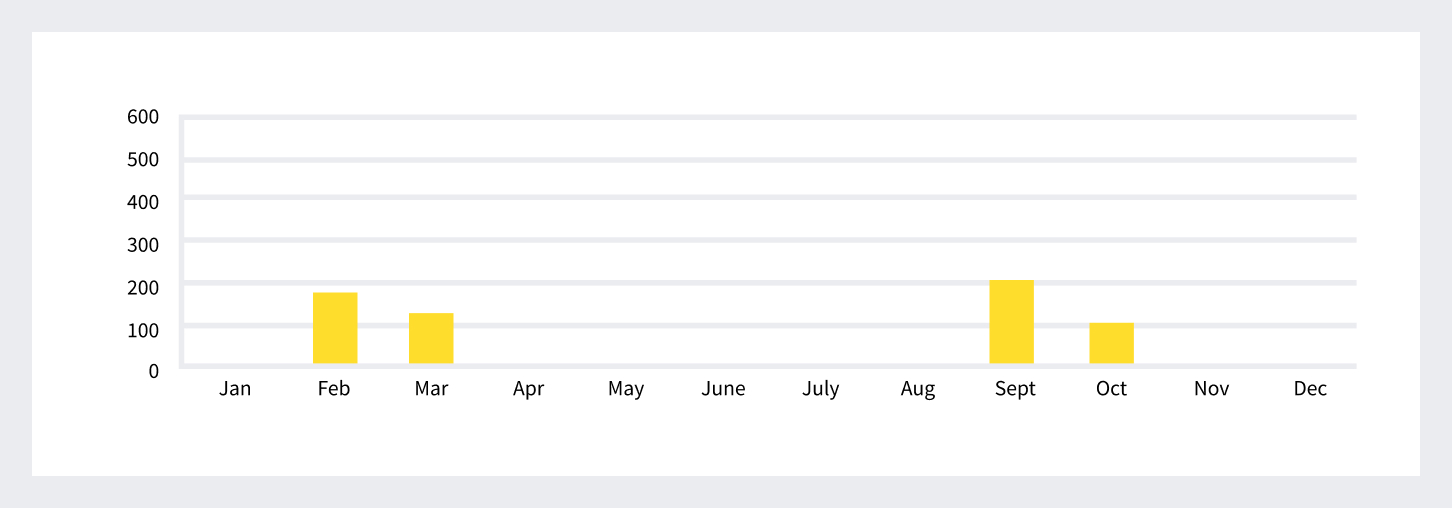Click the Mar axis label
The image size is (1452, 508).
pos(431,389)
